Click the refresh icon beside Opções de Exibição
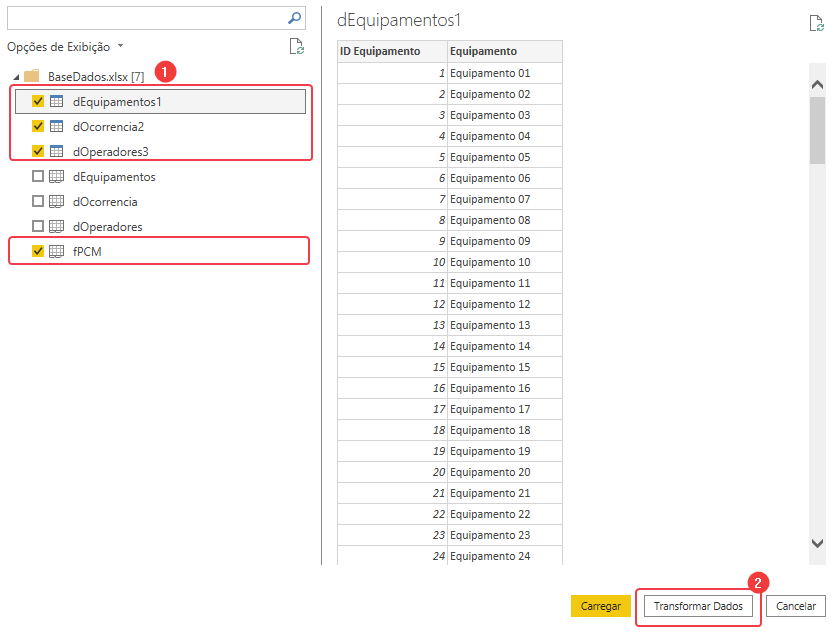 click(295, 46)
